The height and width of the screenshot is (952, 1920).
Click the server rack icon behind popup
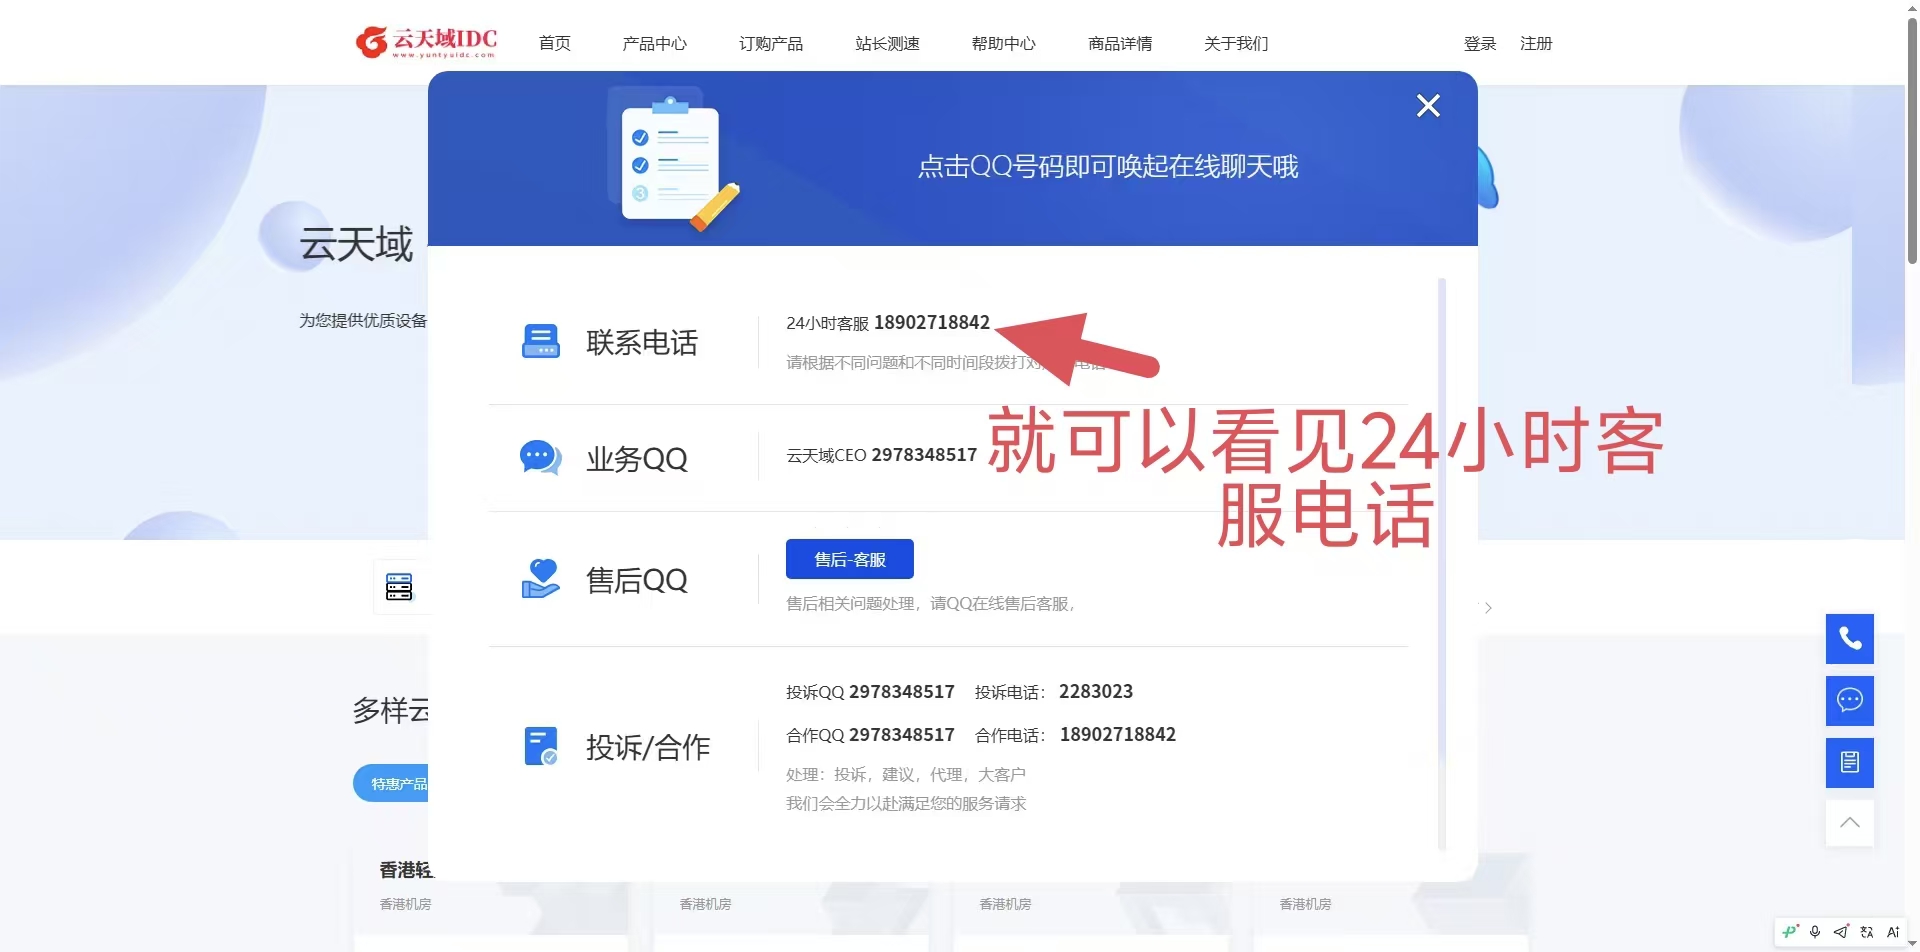tap(399, 587)
